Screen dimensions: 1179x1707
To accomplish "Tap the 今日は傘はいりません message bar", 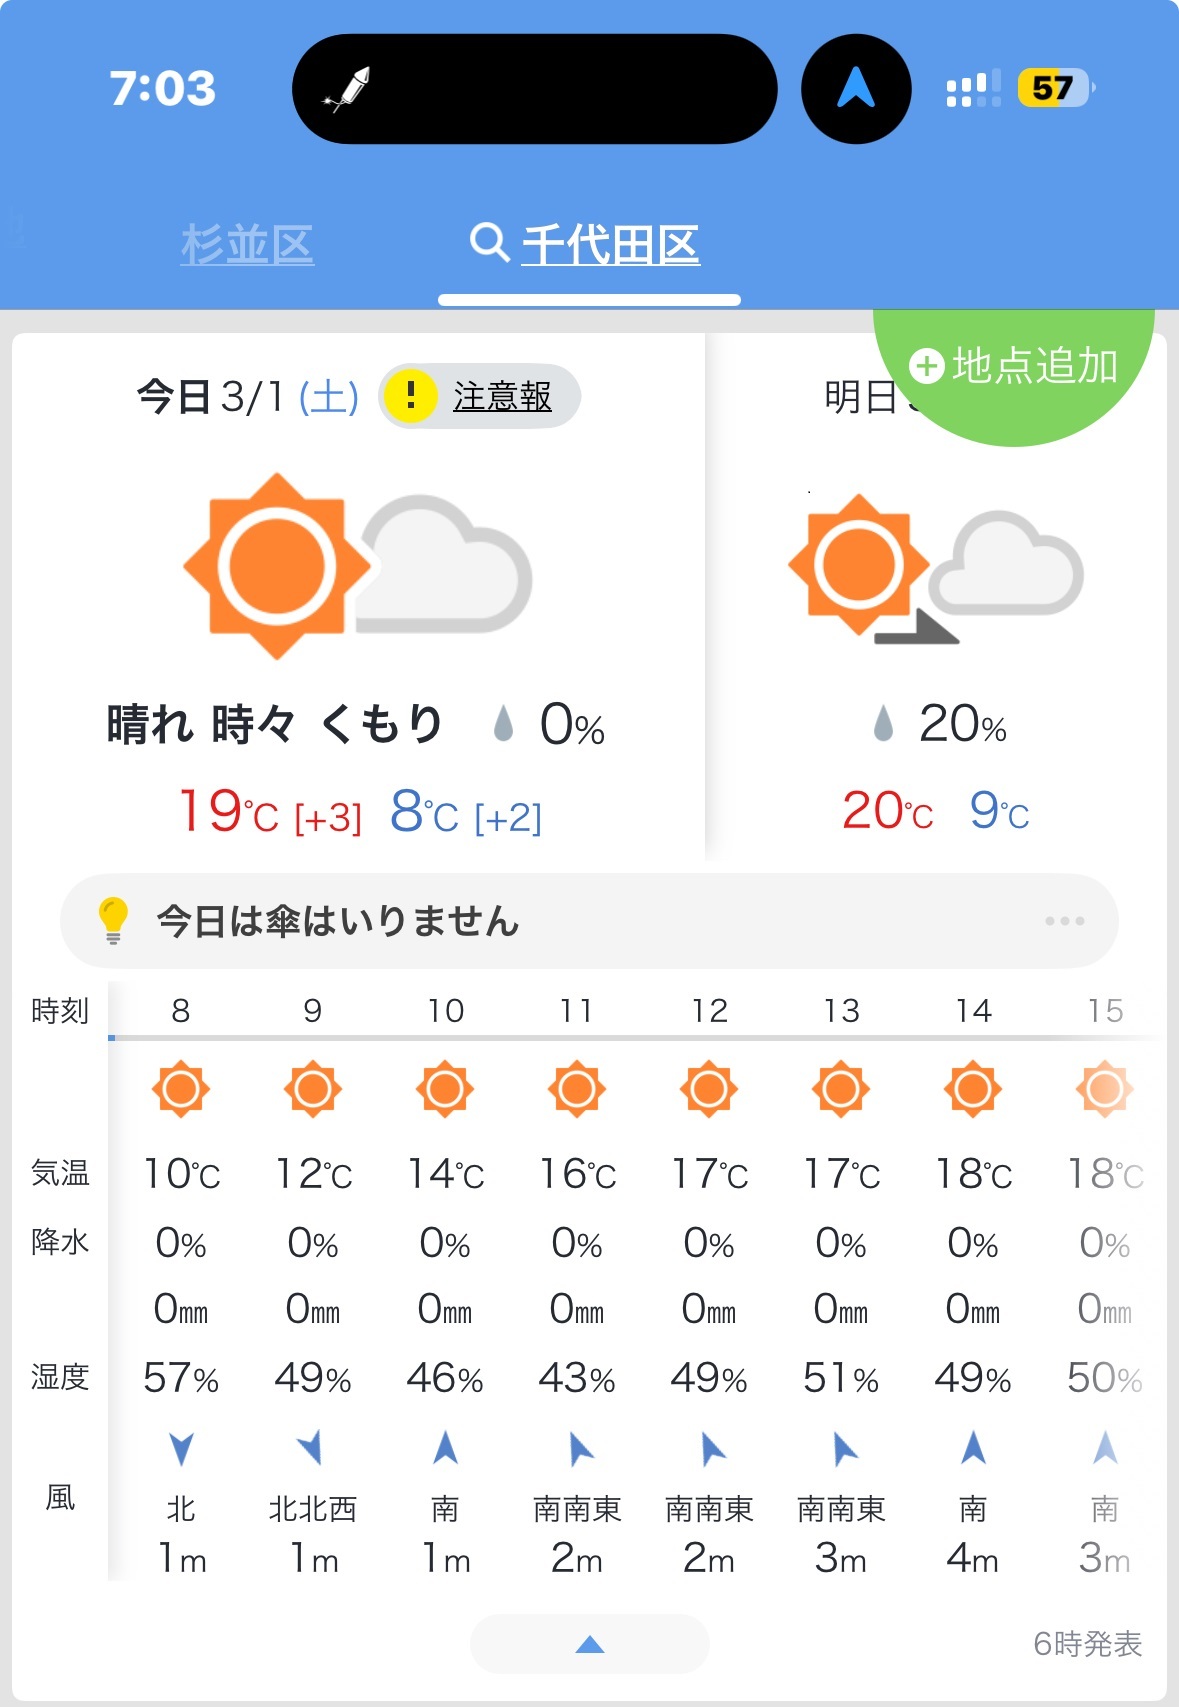I will 589,920.
